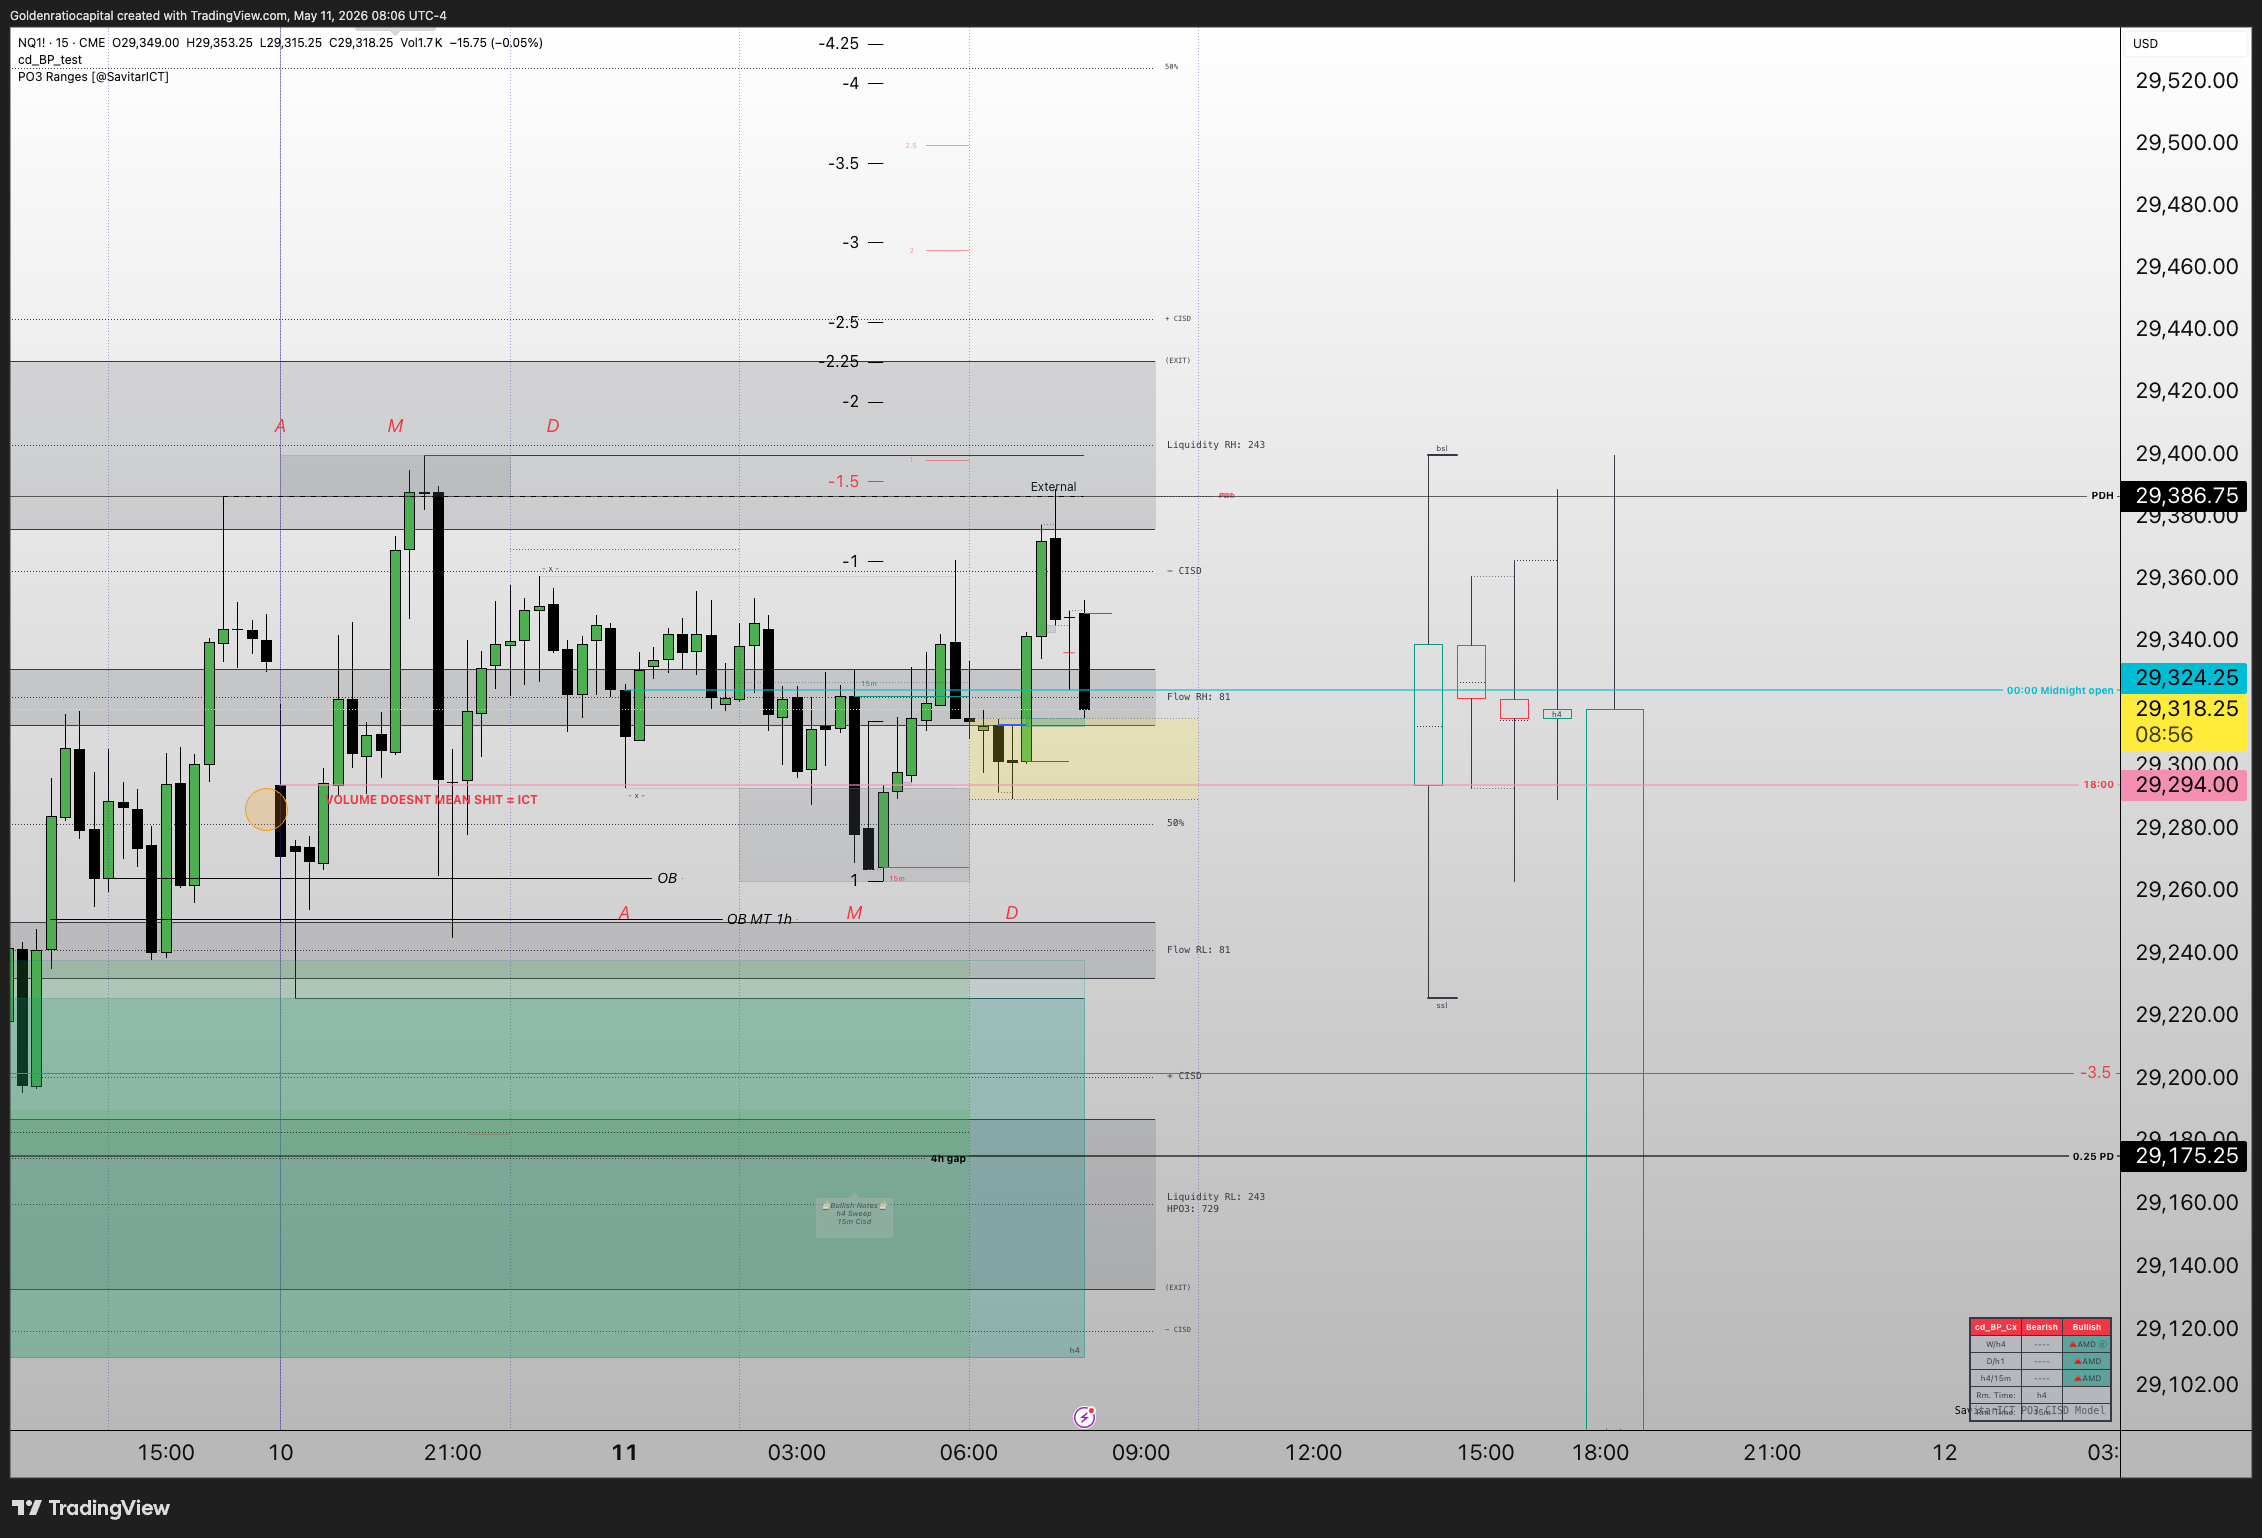Click the orange circle marker on the chart
This screenshot has width=2262, height=1538.
pyautogui.click(x=266, y=809)
